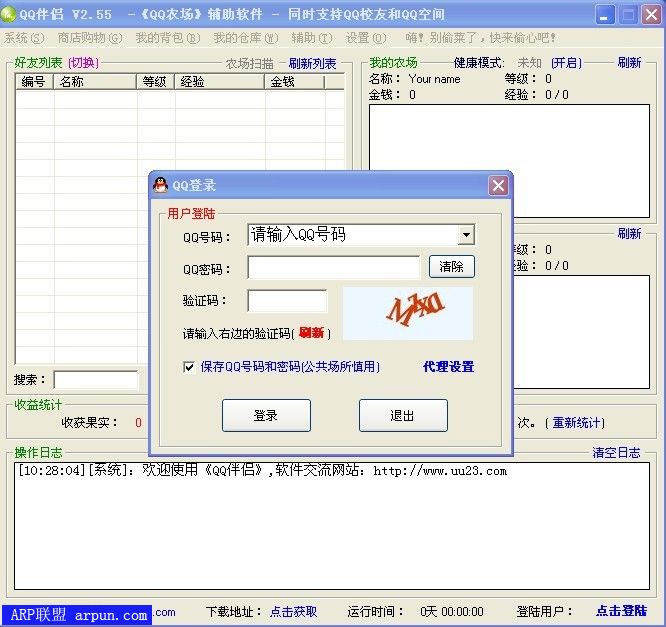The image size is (666, 627).
Task: Click 清空日志 link
Action: pos(616,452)
